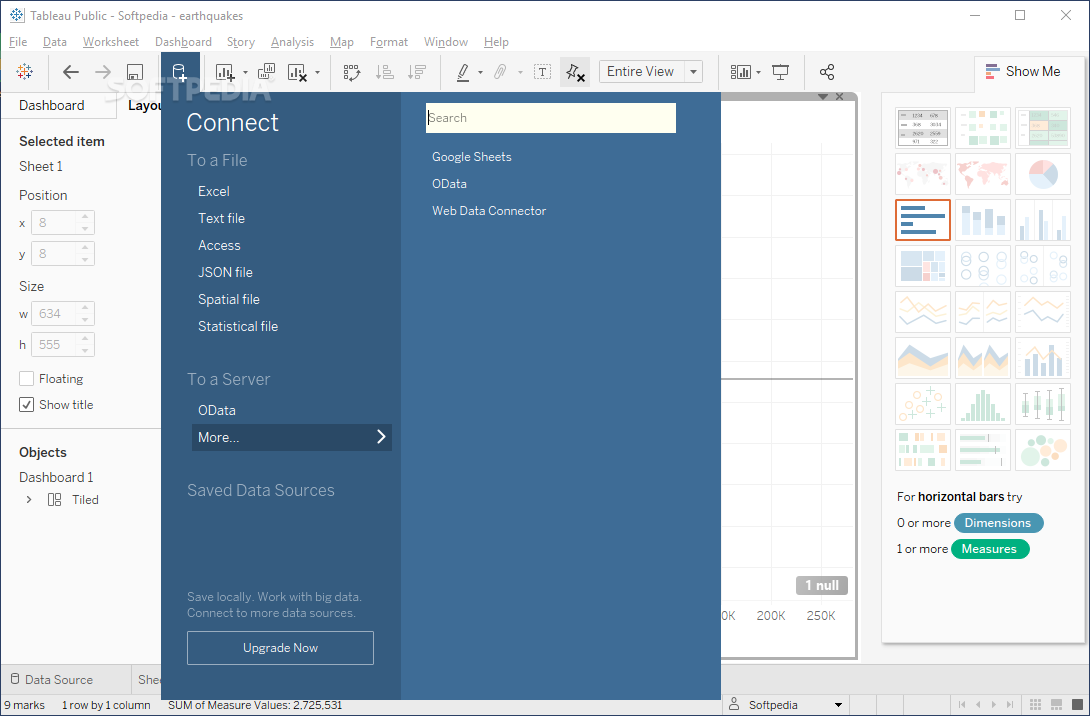Click the 1 null indicator
The image size is (1090, 716).
click(822, 585)
